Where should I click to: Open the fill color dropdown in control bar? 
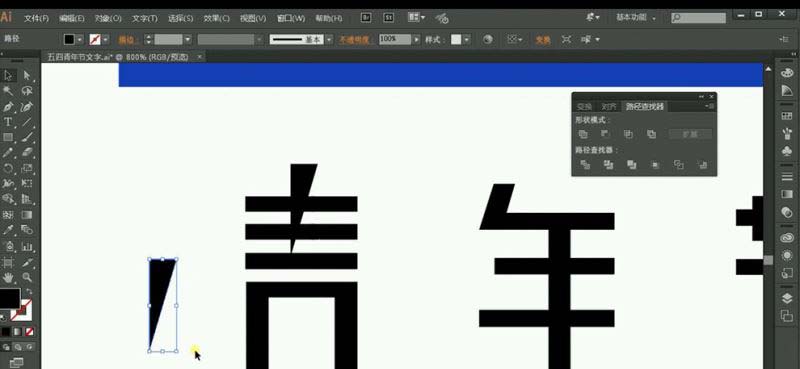(x=80, y=39)
